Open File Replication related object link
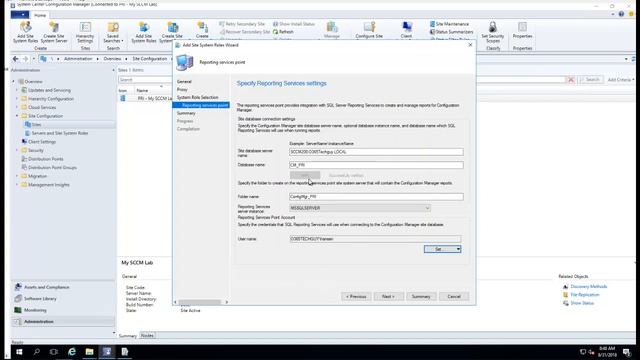 click(x=585, y=295)
